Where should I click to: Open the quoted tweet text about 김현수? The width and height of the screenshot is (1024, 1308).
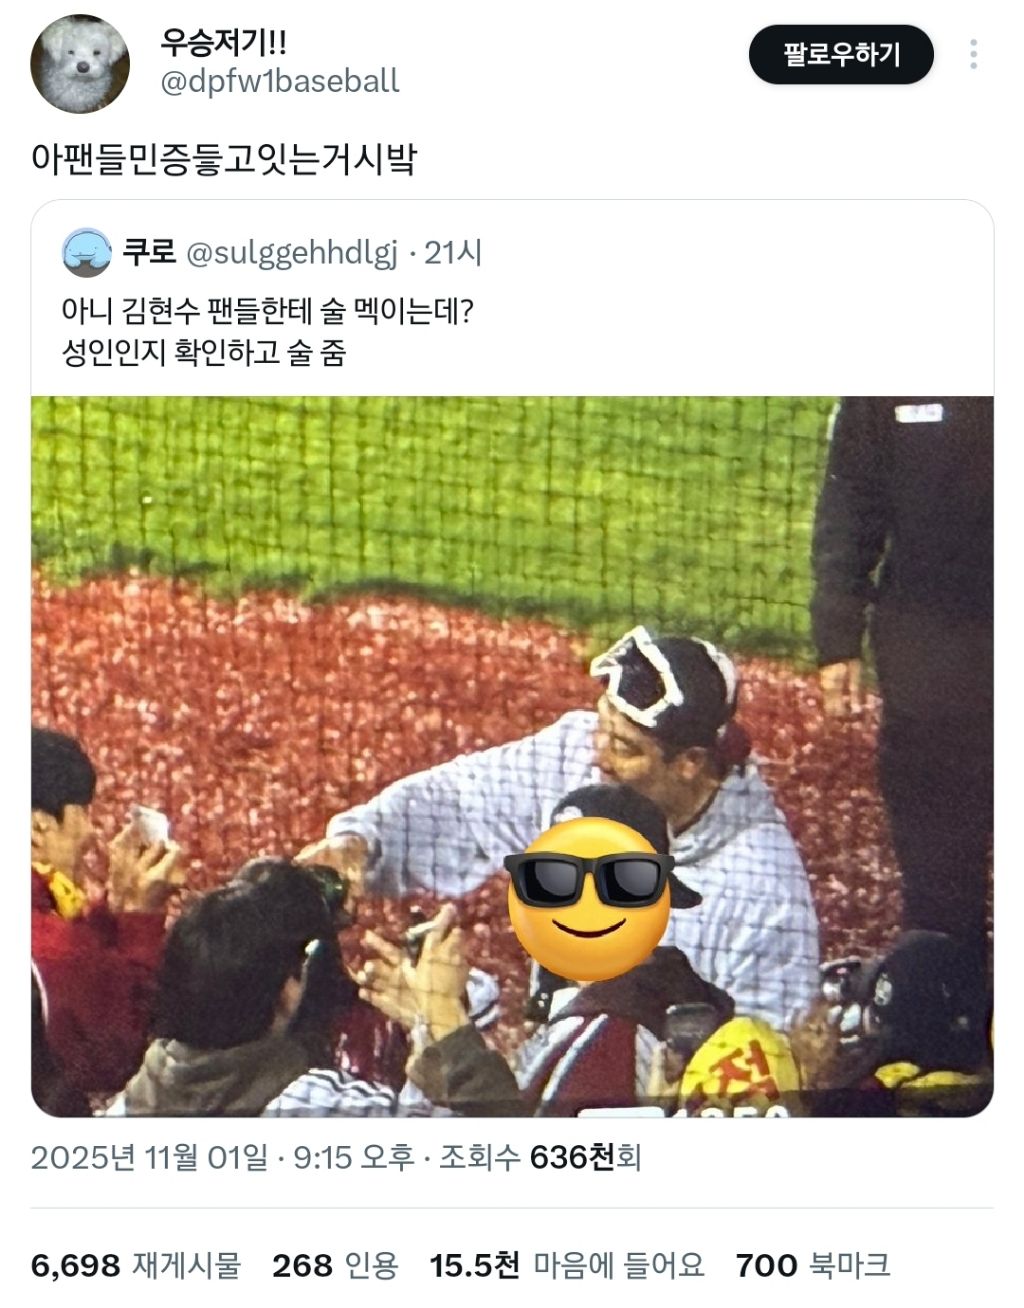point(268,331)
